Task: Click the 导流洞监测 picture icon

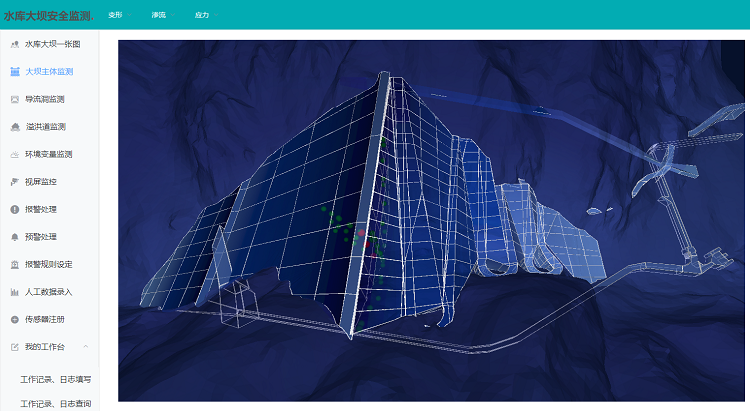Action: pos(14,99)
